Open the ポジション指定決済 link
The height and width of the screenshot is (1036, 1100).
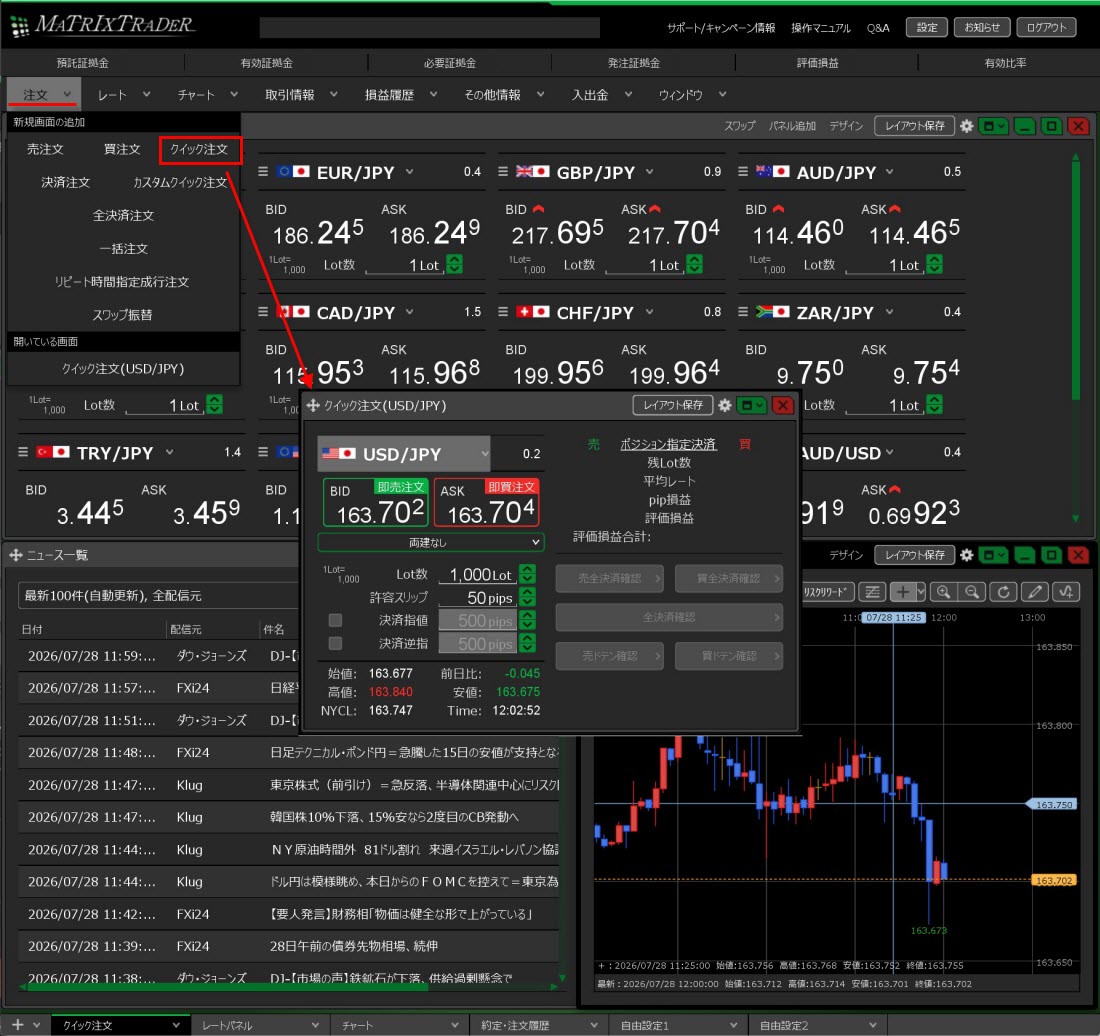coord(668,444)
